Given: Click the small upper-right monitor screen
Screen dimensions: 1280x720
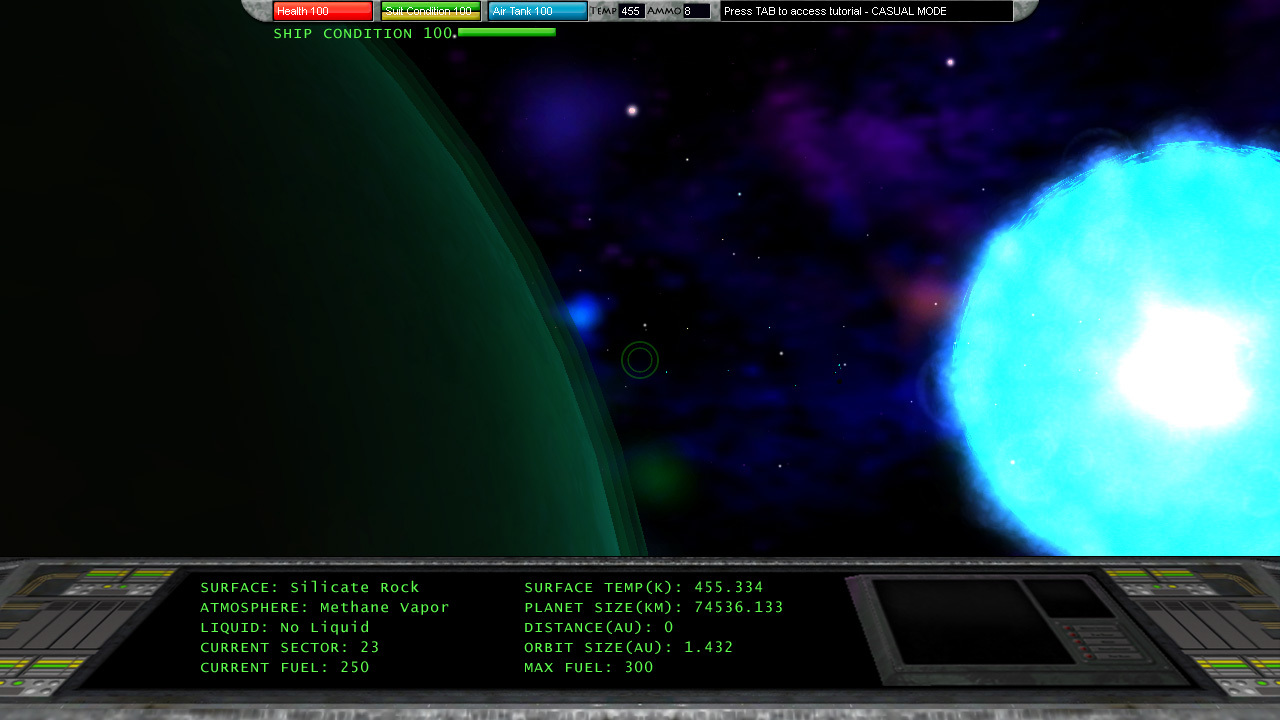Looking at the screenshot, I should (1069, 598).
